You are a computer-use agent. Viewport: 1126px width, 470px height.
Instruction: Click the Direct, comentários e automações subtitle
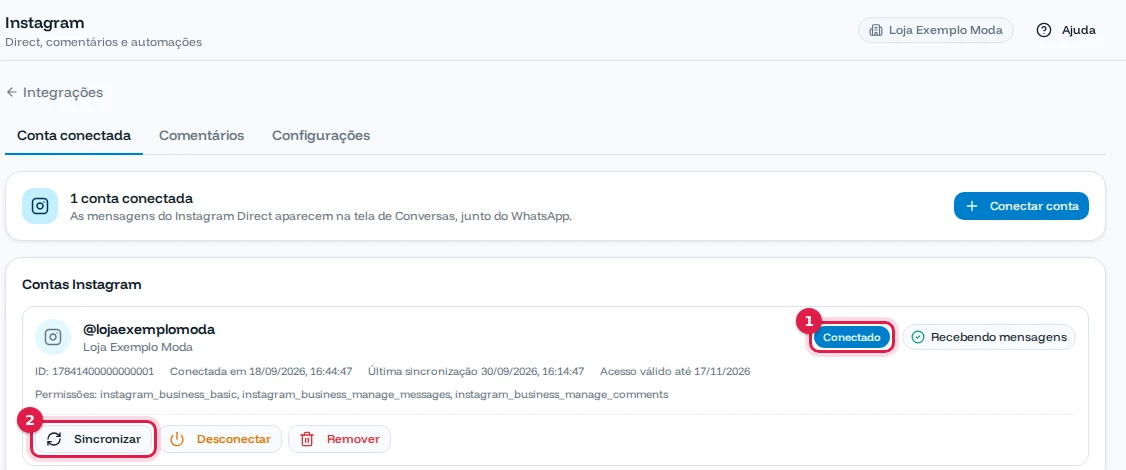[x=103, y=42]
